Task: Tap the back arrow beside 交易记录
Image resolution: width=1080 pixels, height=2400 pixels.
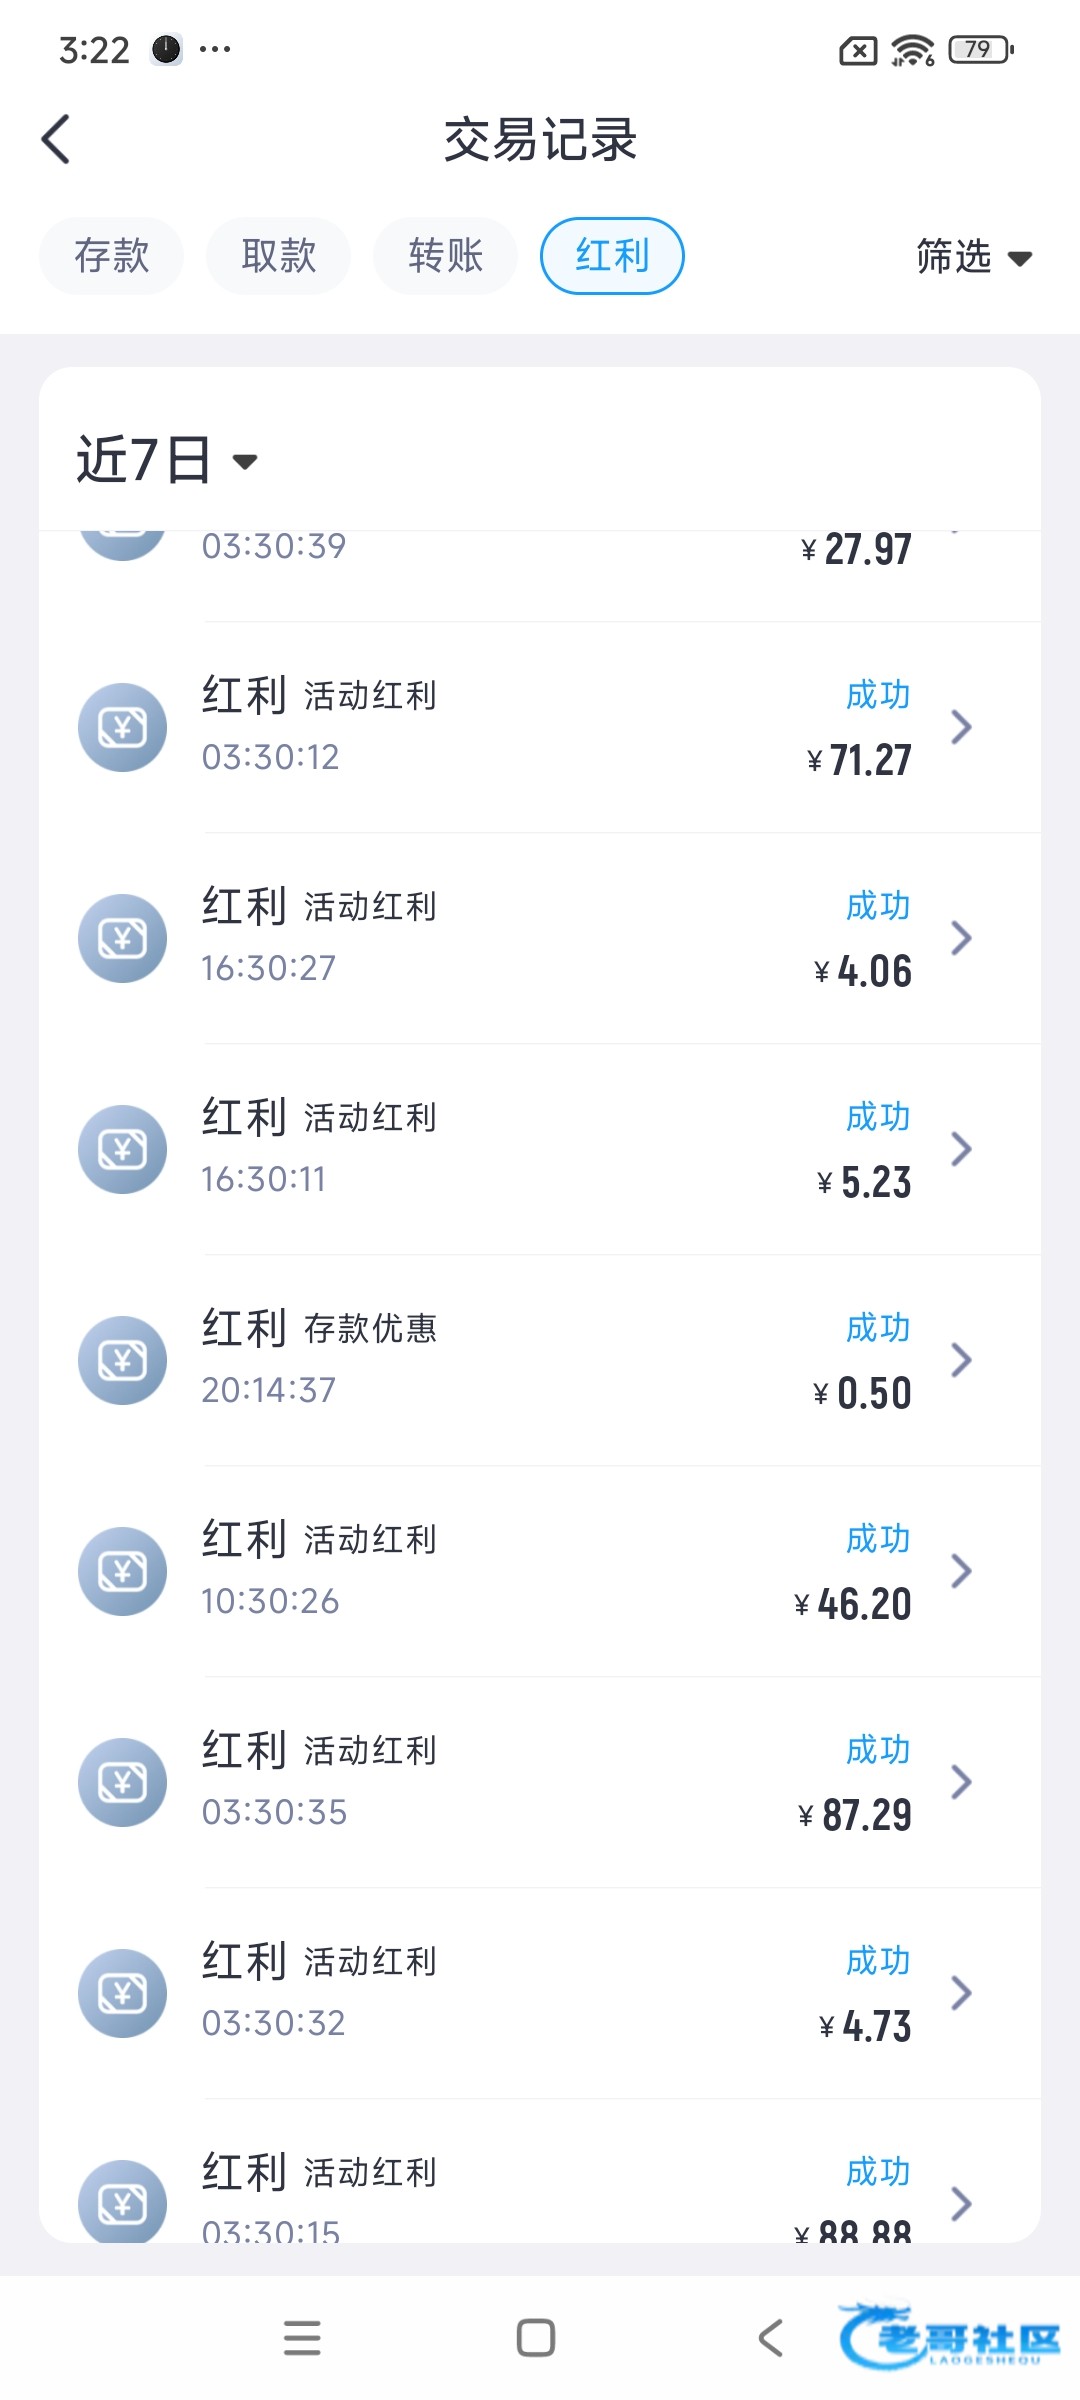Action: point(57,139)
